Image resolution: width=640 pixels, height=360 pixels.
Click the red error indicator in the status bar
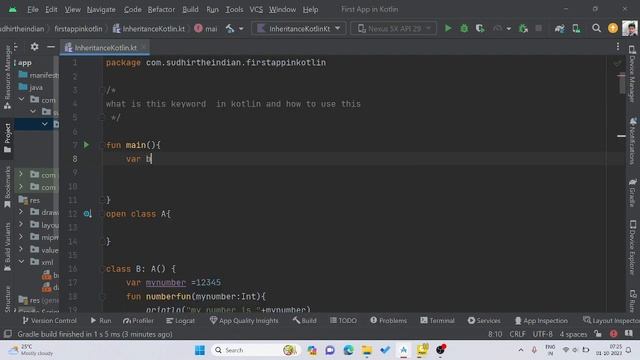[613, 334]
